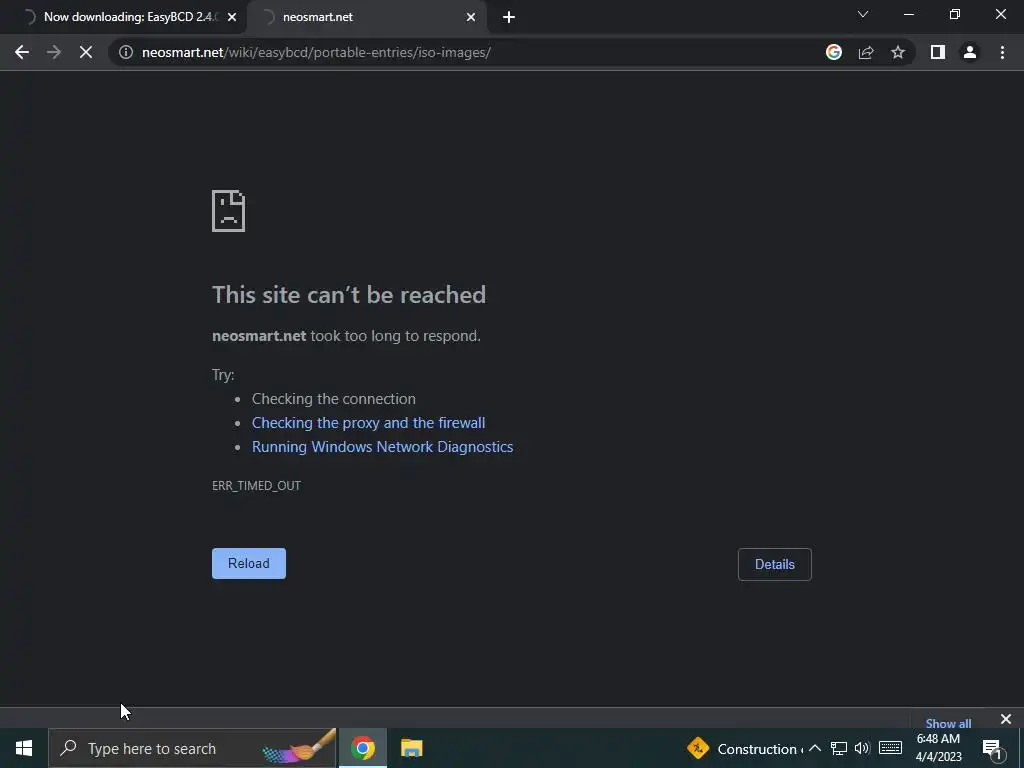Click the sad page error icon
1024x768 pixels.
tap(229, 211)
